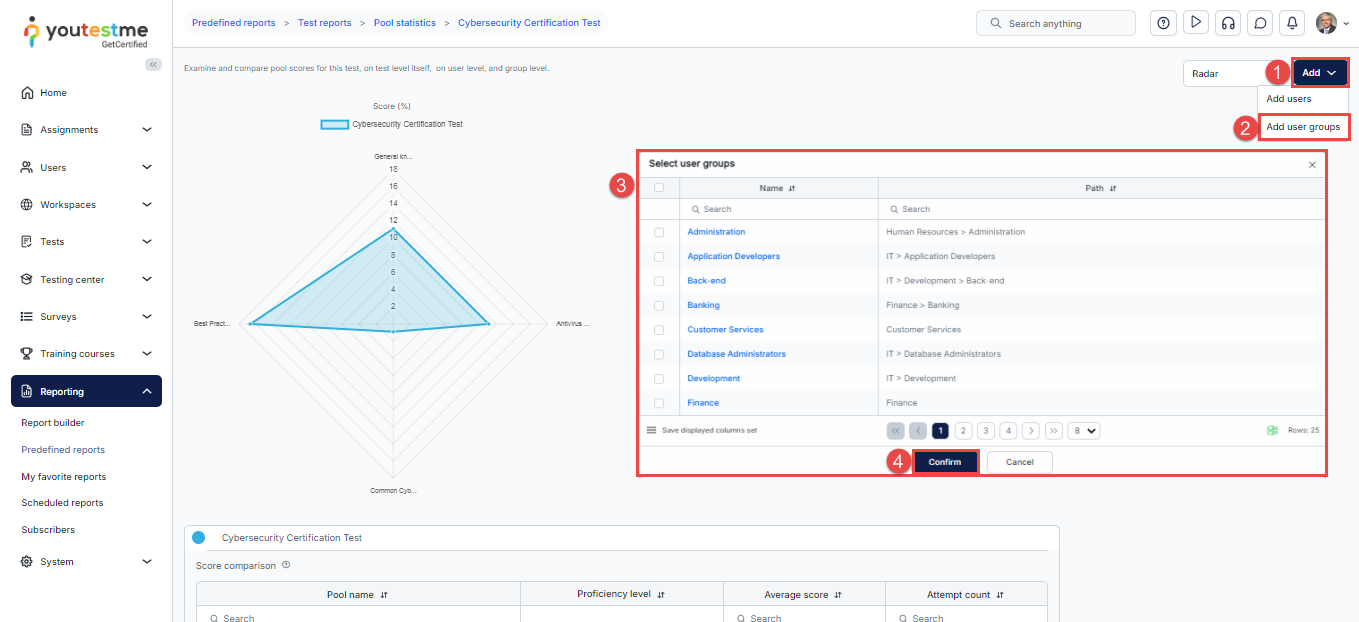Open the Database Administrators group link
The height and width of the screenshot is (622, 1359).
736,354
